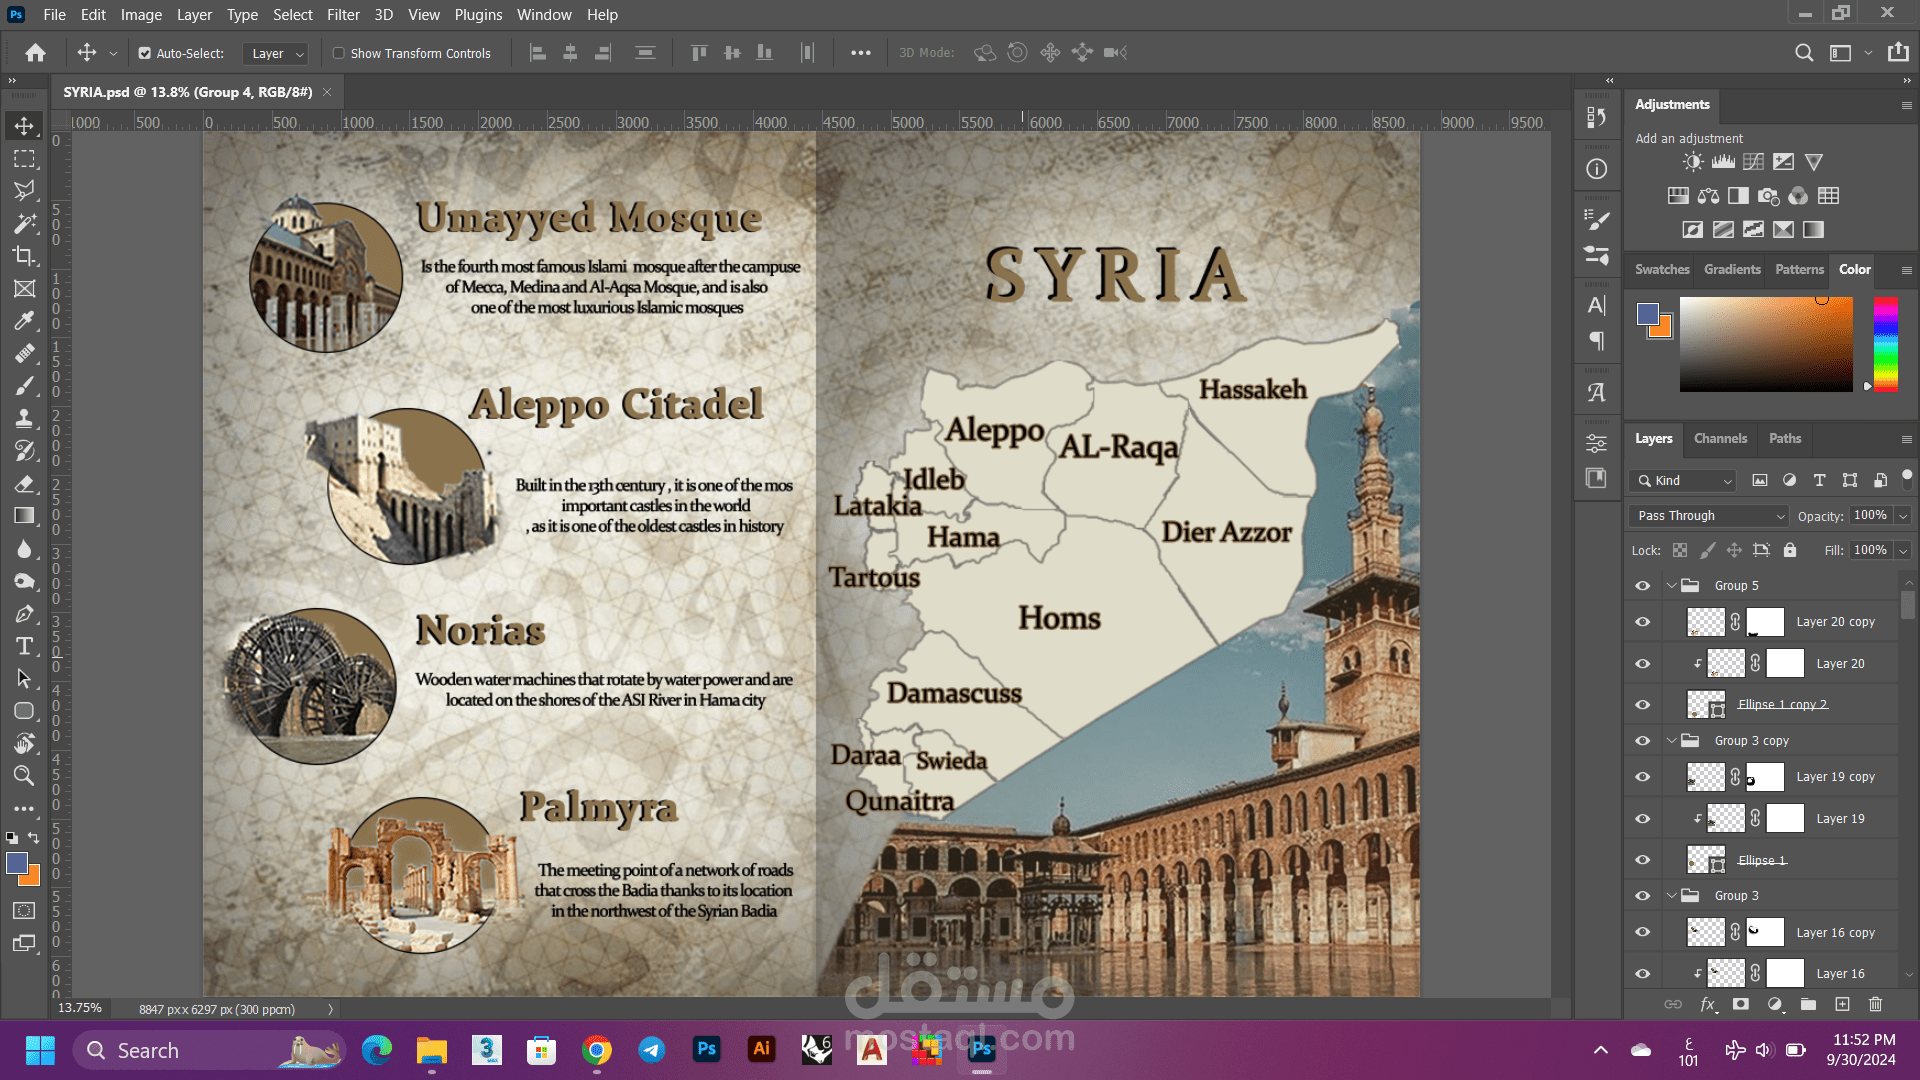
Task: Switch to the Channels tab
Action: tap(1720, 439)
